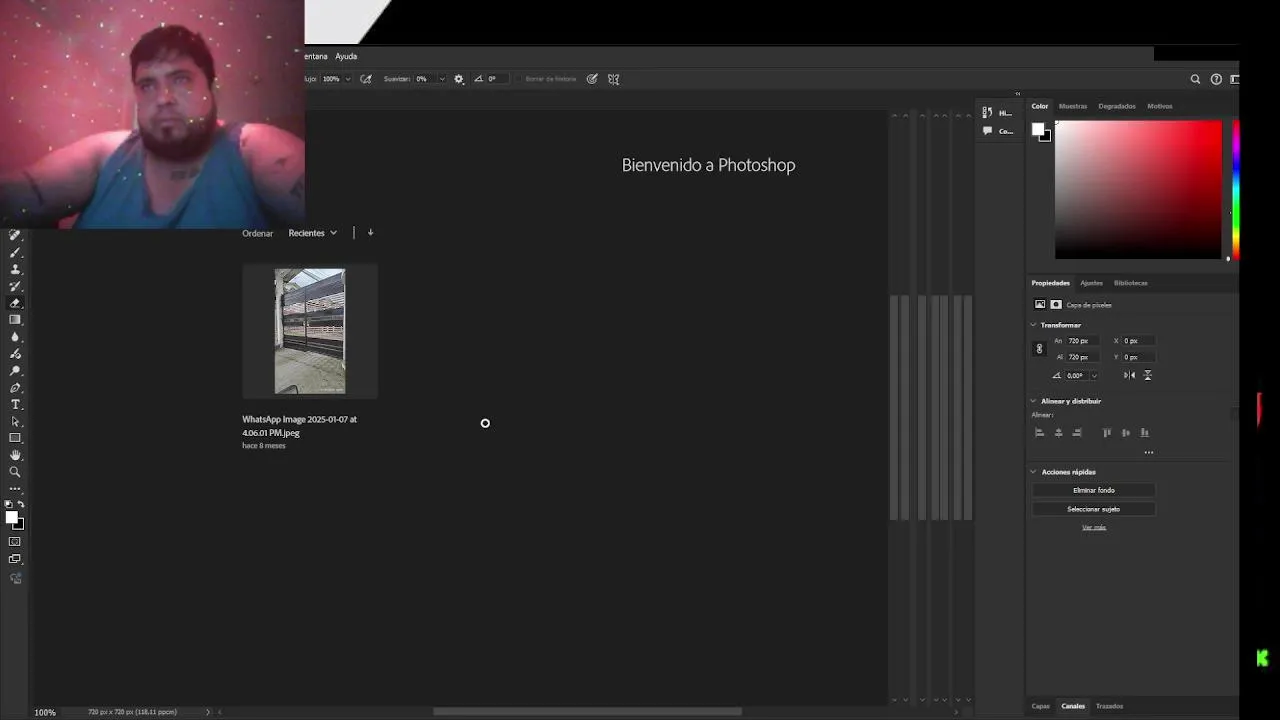Open the search icon in options bar
1280x720 pixels.
click(x=1195, y=79)
